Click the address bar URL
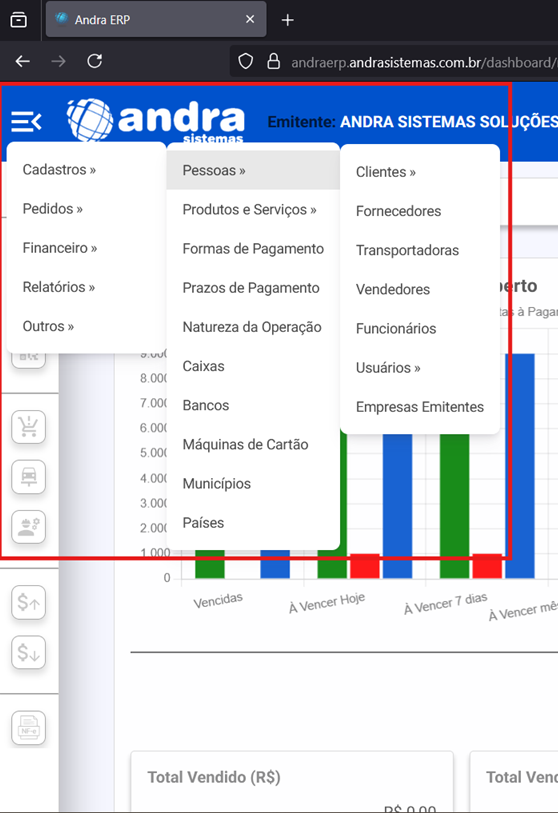 click(424, 63)
